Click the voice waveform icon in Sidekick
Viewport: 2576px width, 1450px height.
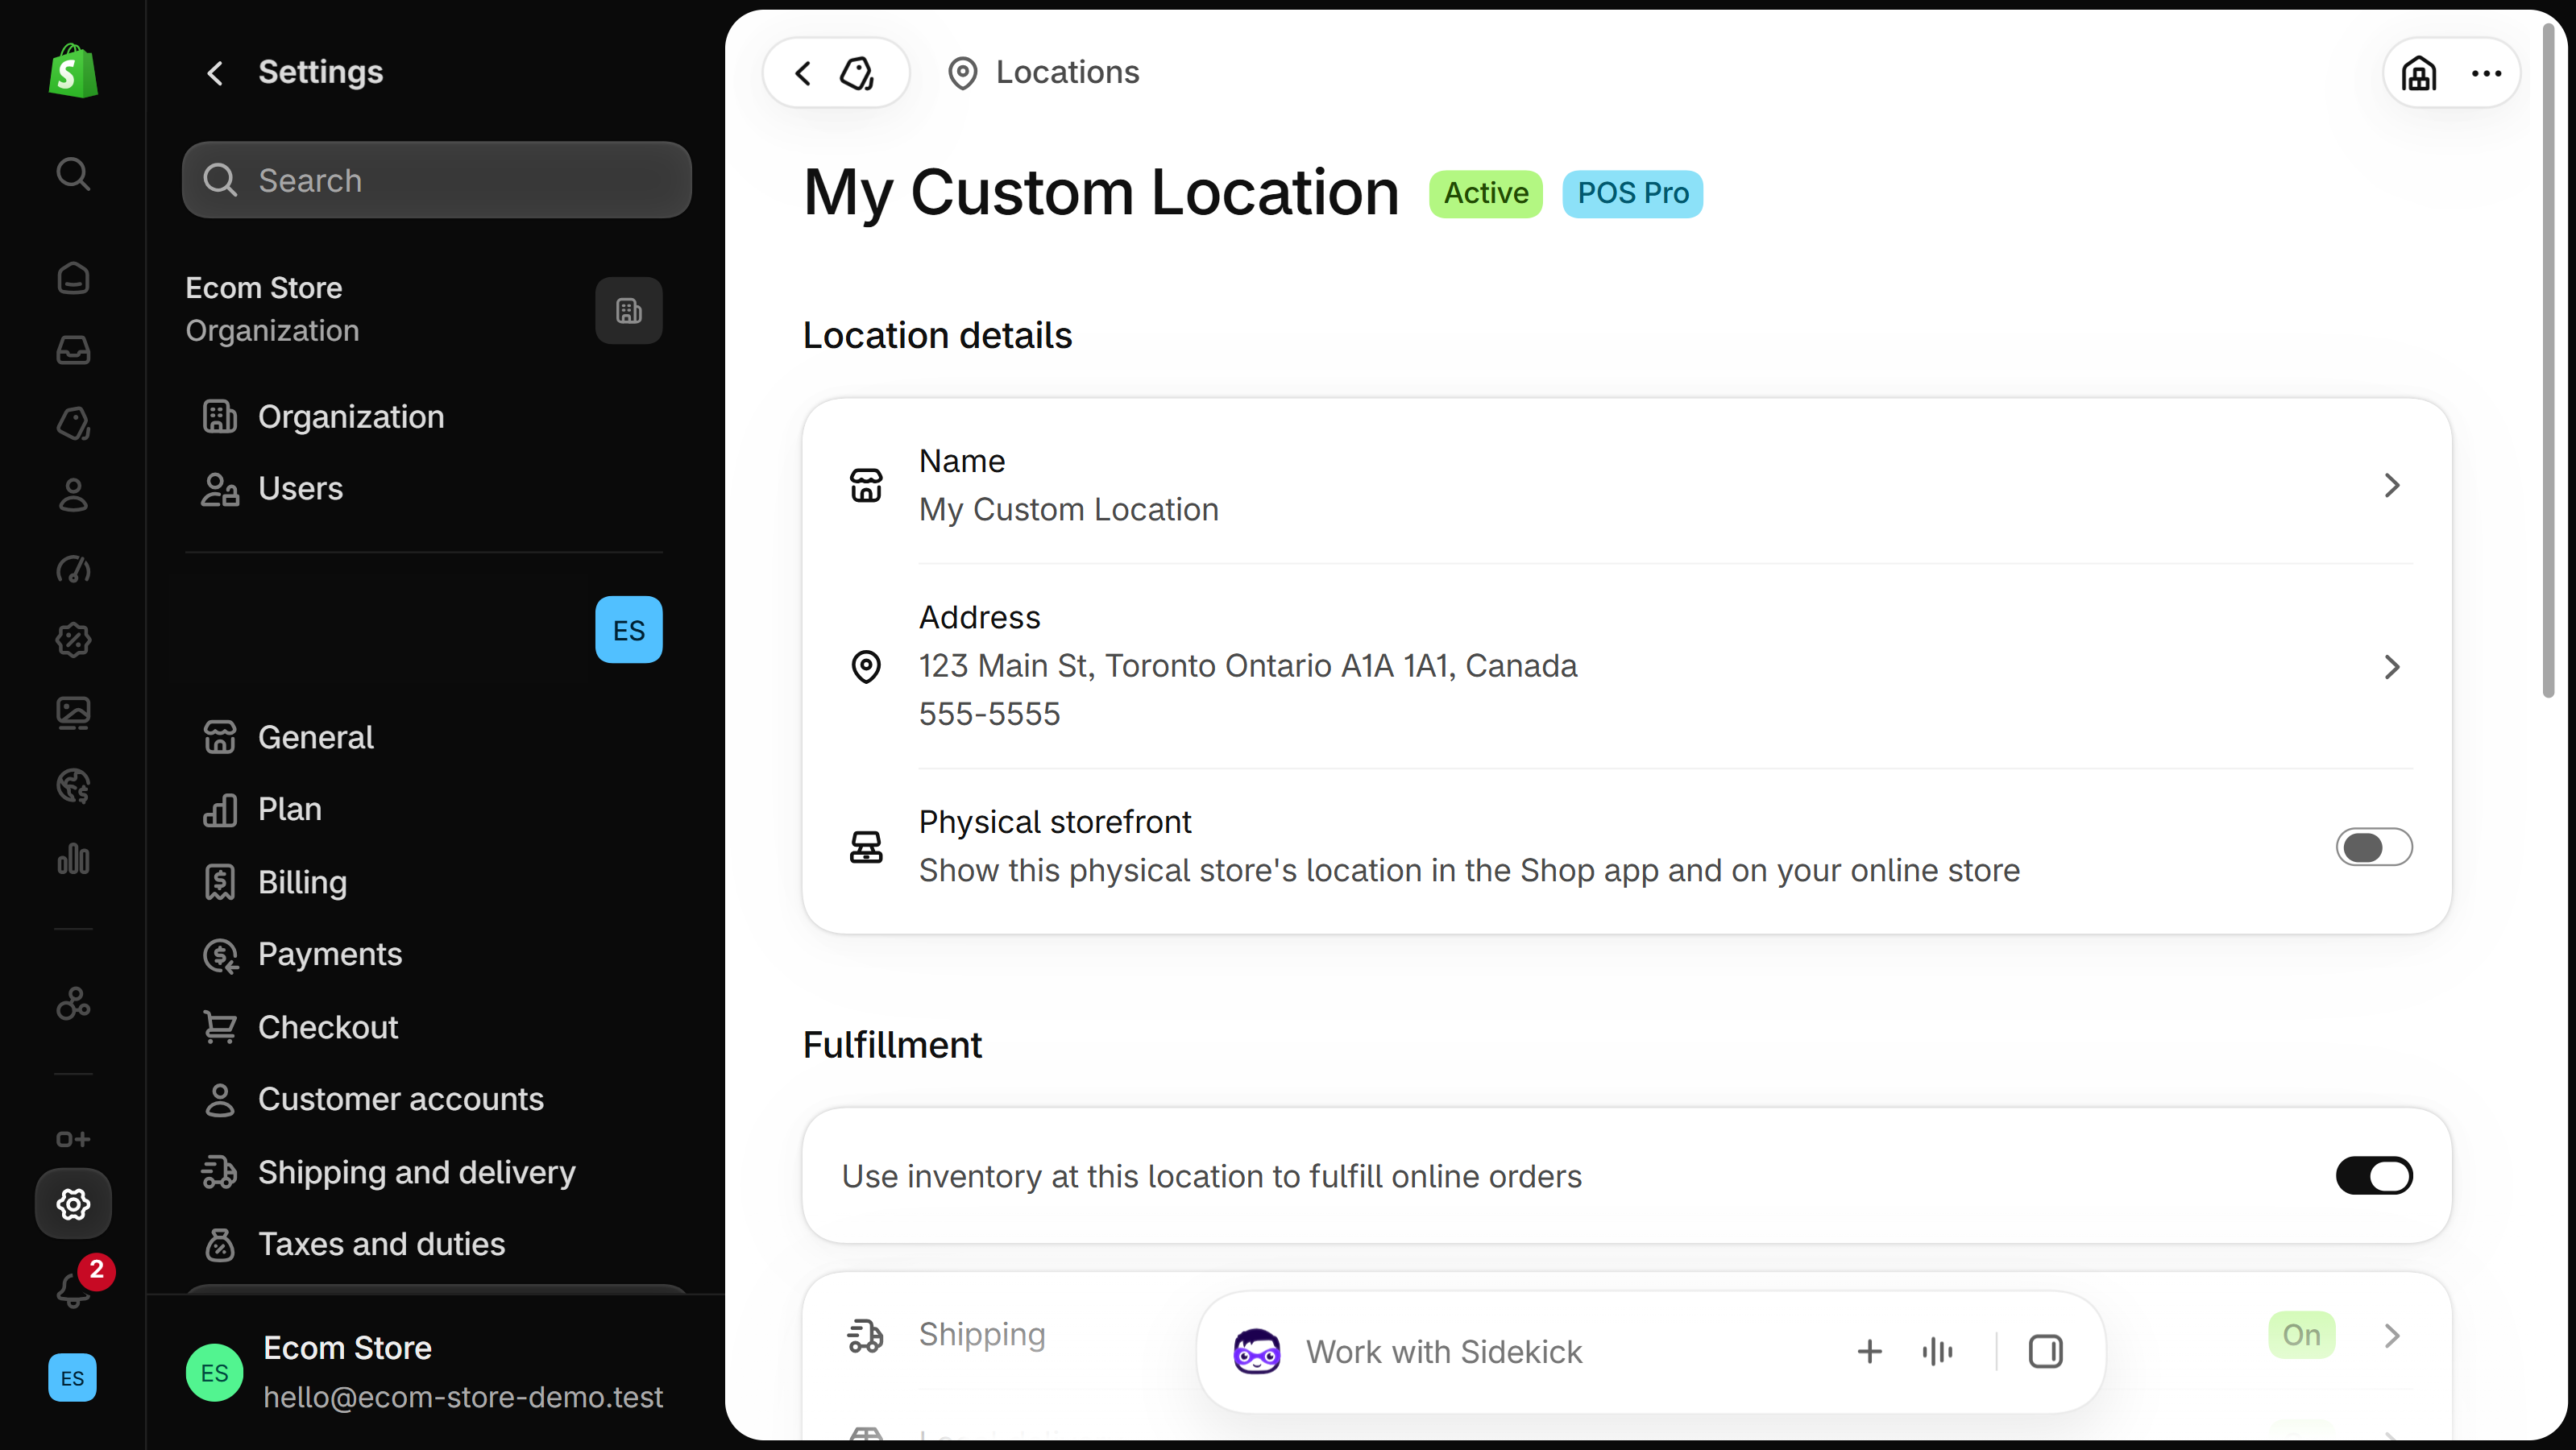tap(1937, 1352)
